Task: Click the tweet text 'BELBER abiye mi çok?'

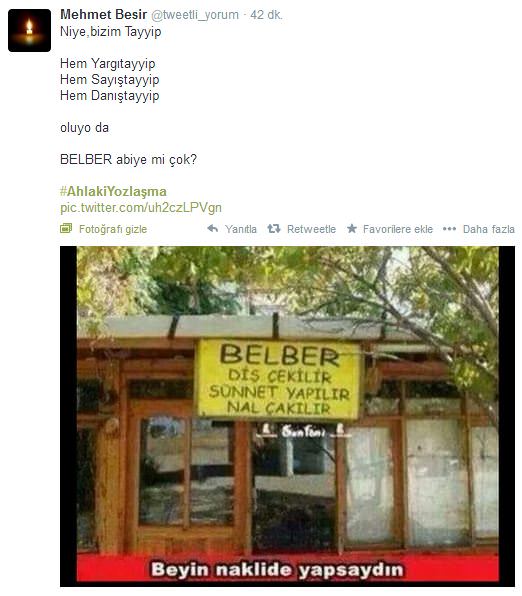Action: (129, 159)
